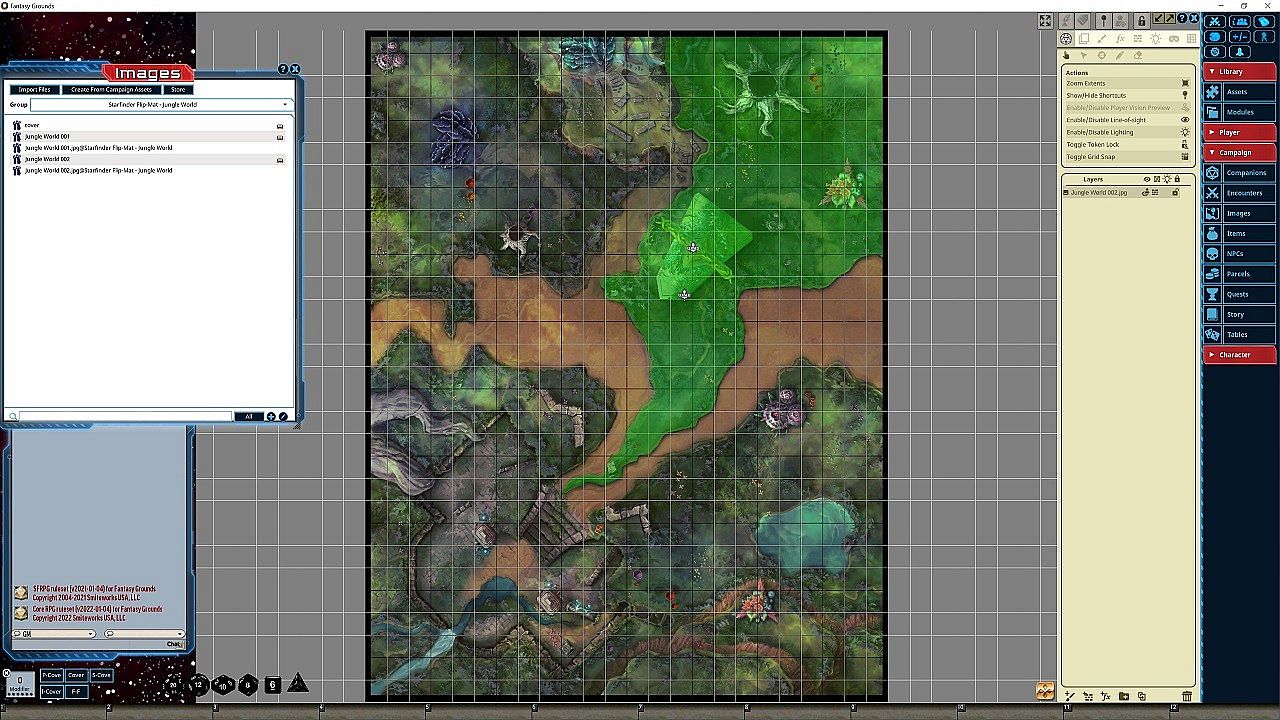Open Tables in the Campaign list

[x=1240, y=334]
